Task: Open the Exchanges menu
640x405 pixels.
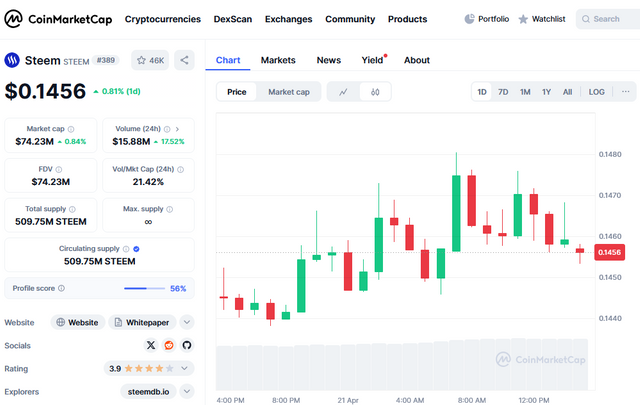Action: click(288, 19)
